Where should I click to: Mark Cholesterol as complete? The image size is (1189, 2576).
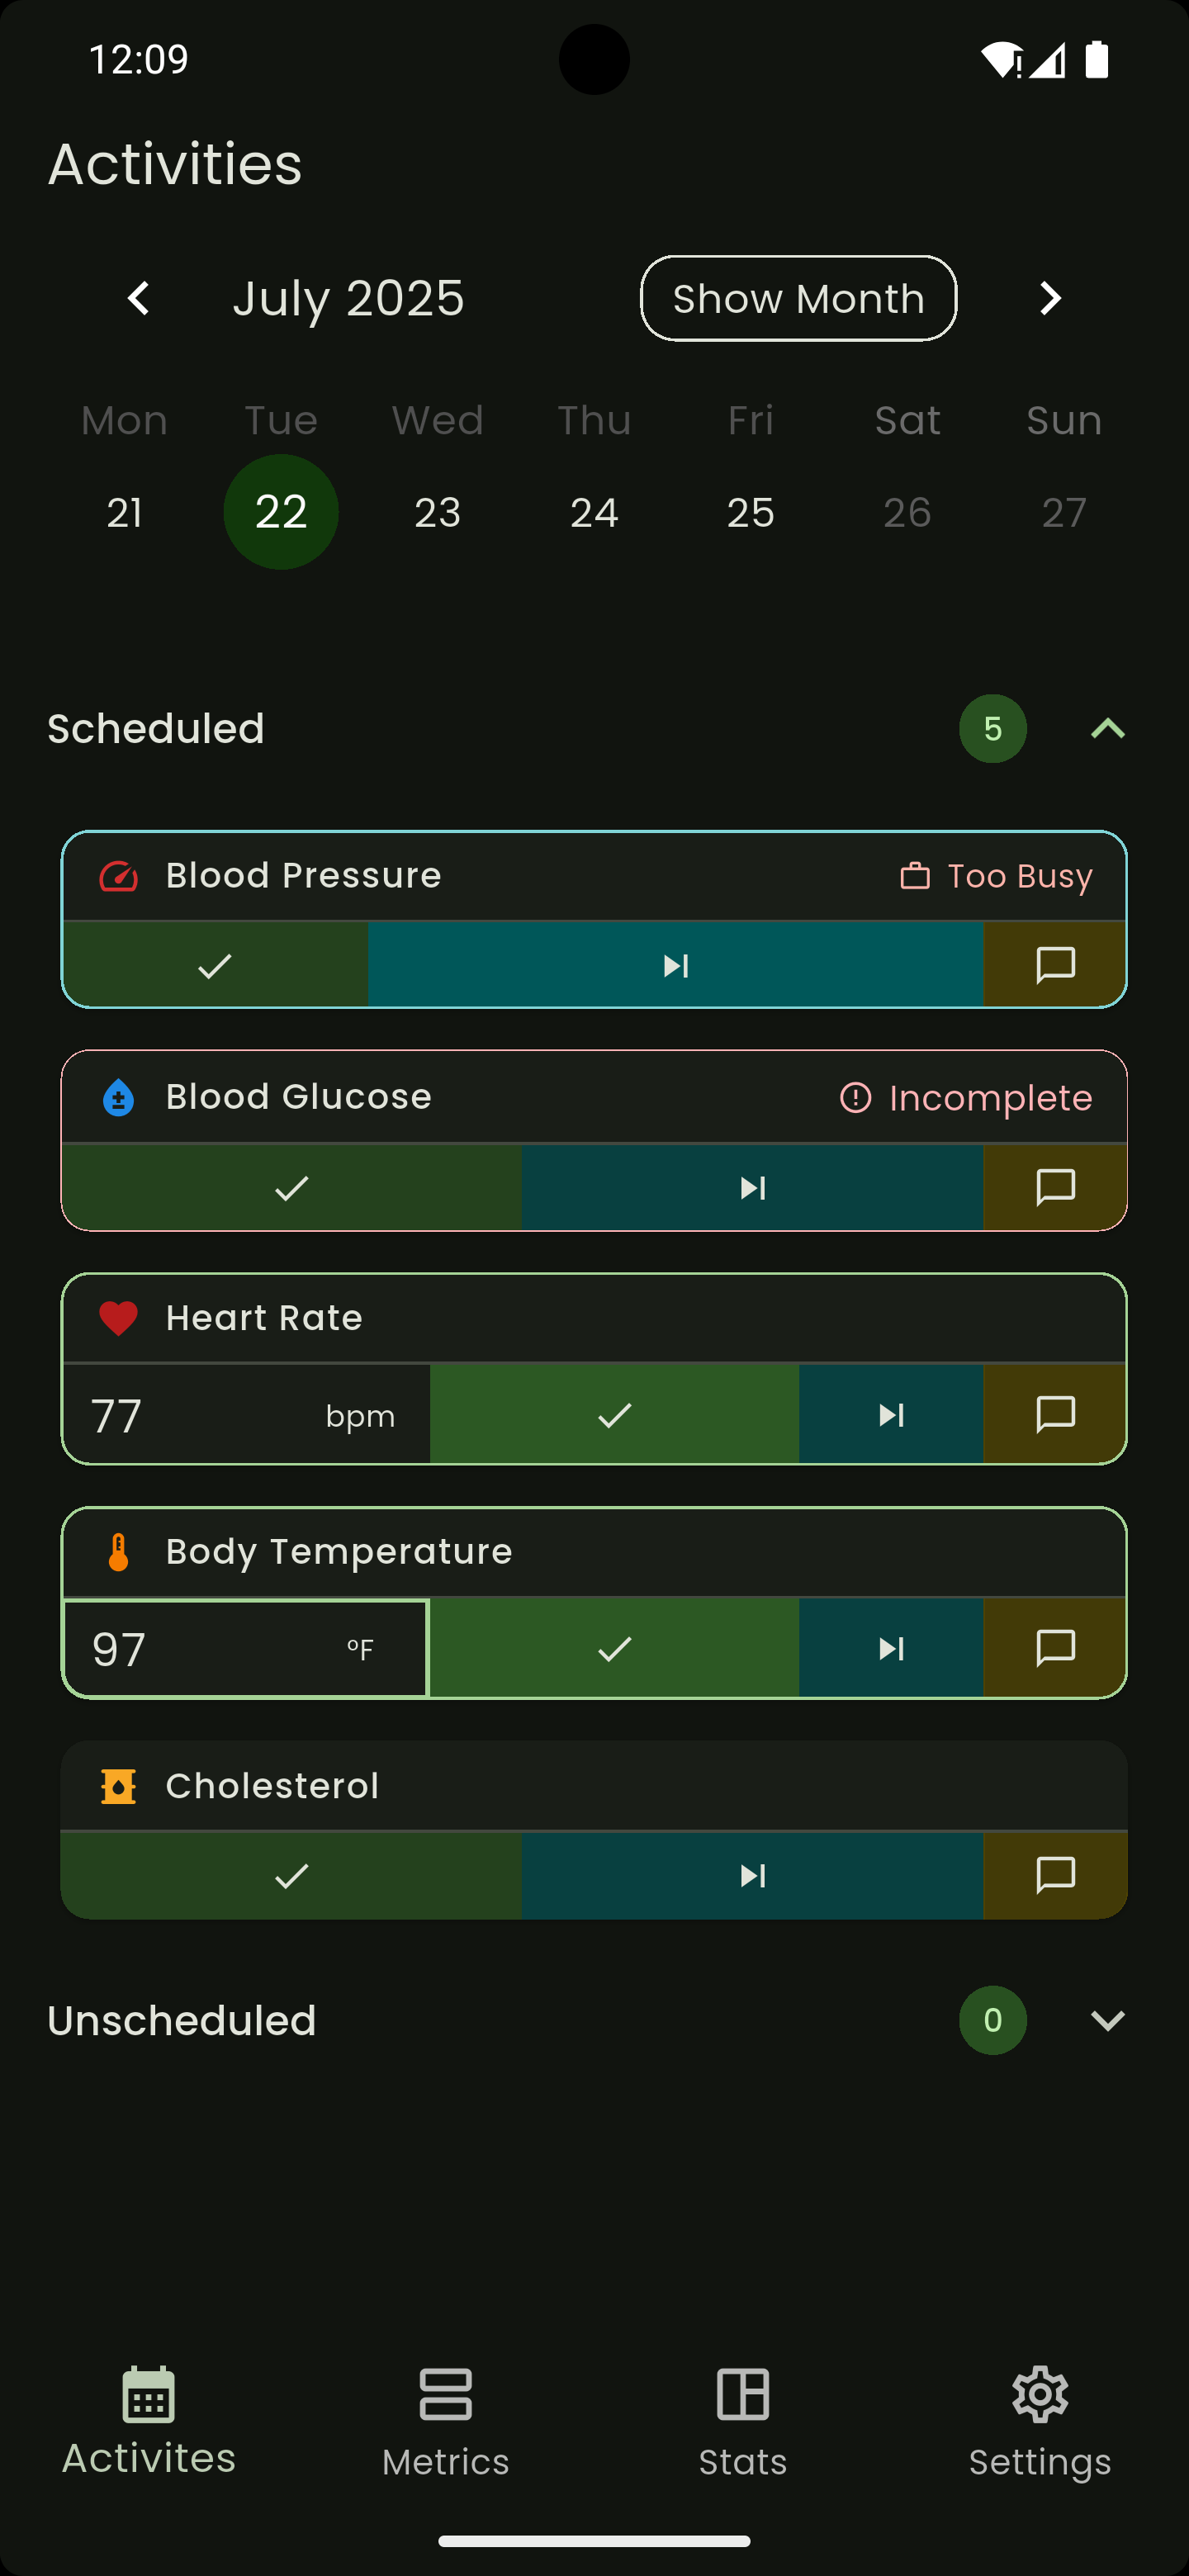[291, 1875]
